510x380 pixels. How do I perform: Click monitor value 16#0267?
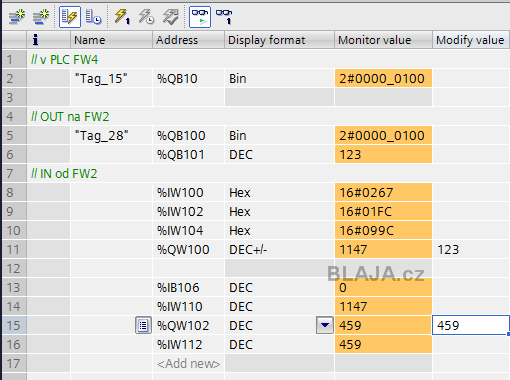click(383, 193)
